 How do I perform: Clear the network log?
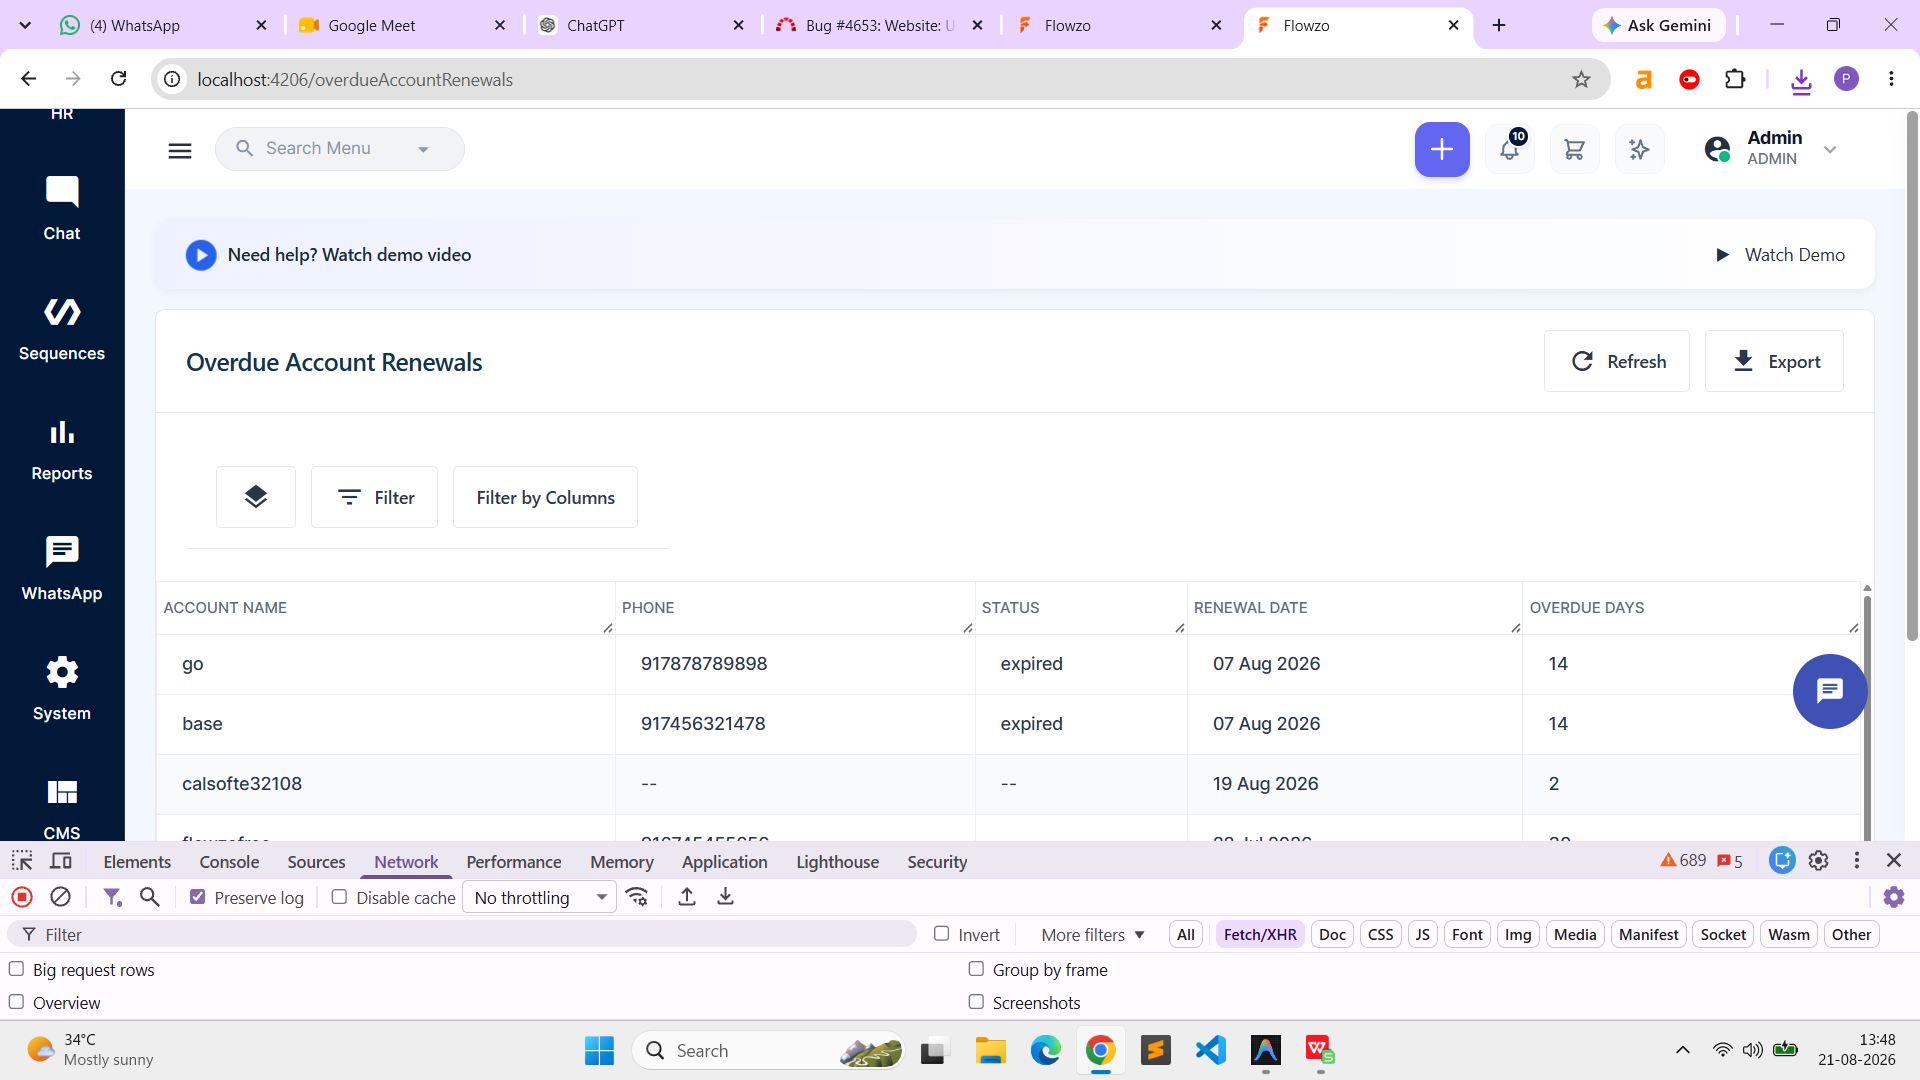[x=60, y=897]
